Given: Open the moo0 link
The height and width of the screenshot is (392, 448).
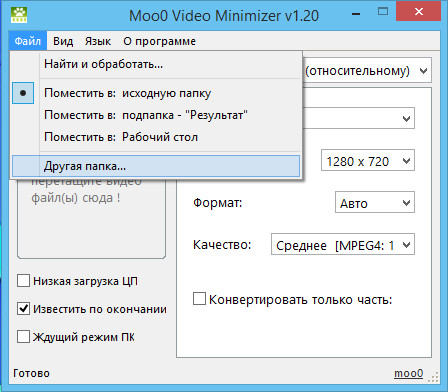Looking at the screenshot, I should click(408, 373).
